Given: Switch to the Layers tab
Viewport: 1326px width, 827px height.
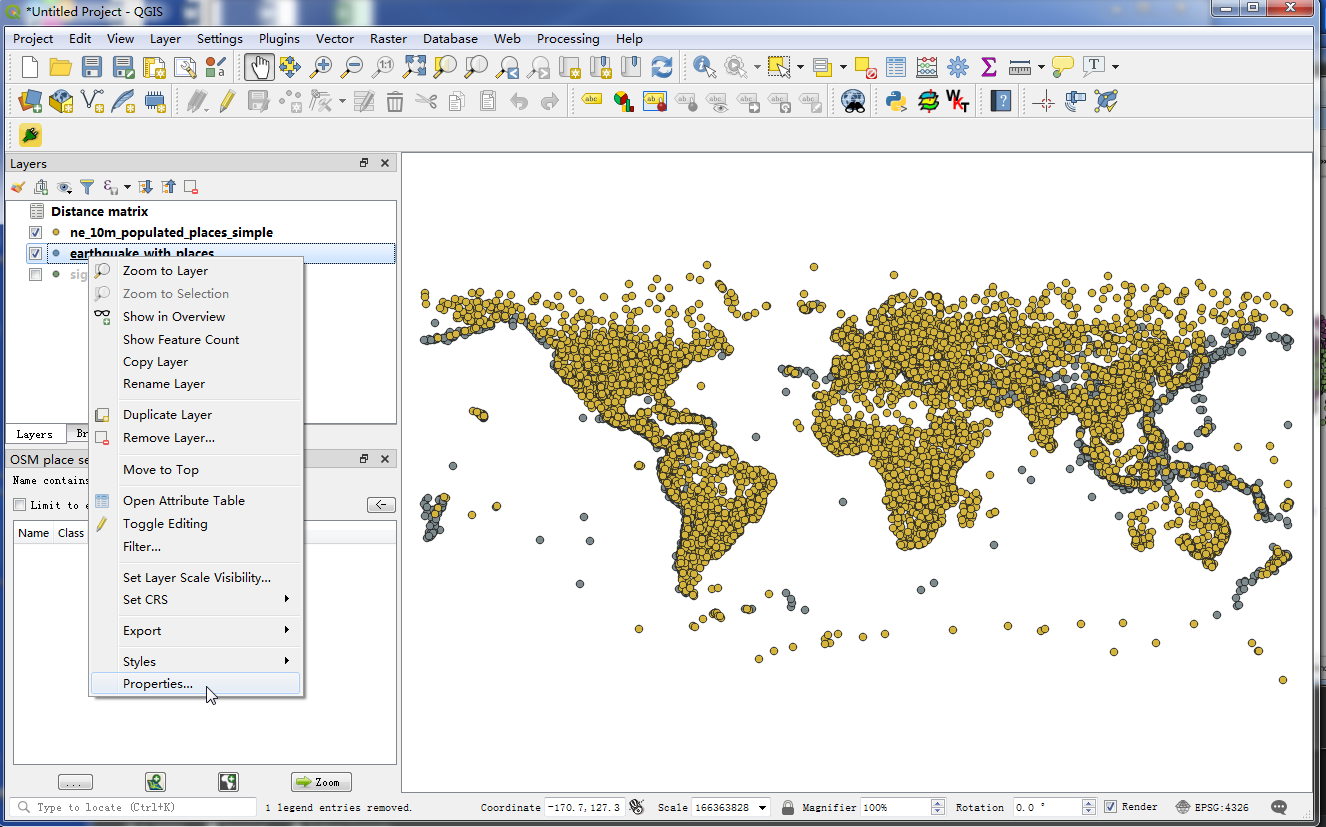Looking at the screenshot, I should coord(34,434).
